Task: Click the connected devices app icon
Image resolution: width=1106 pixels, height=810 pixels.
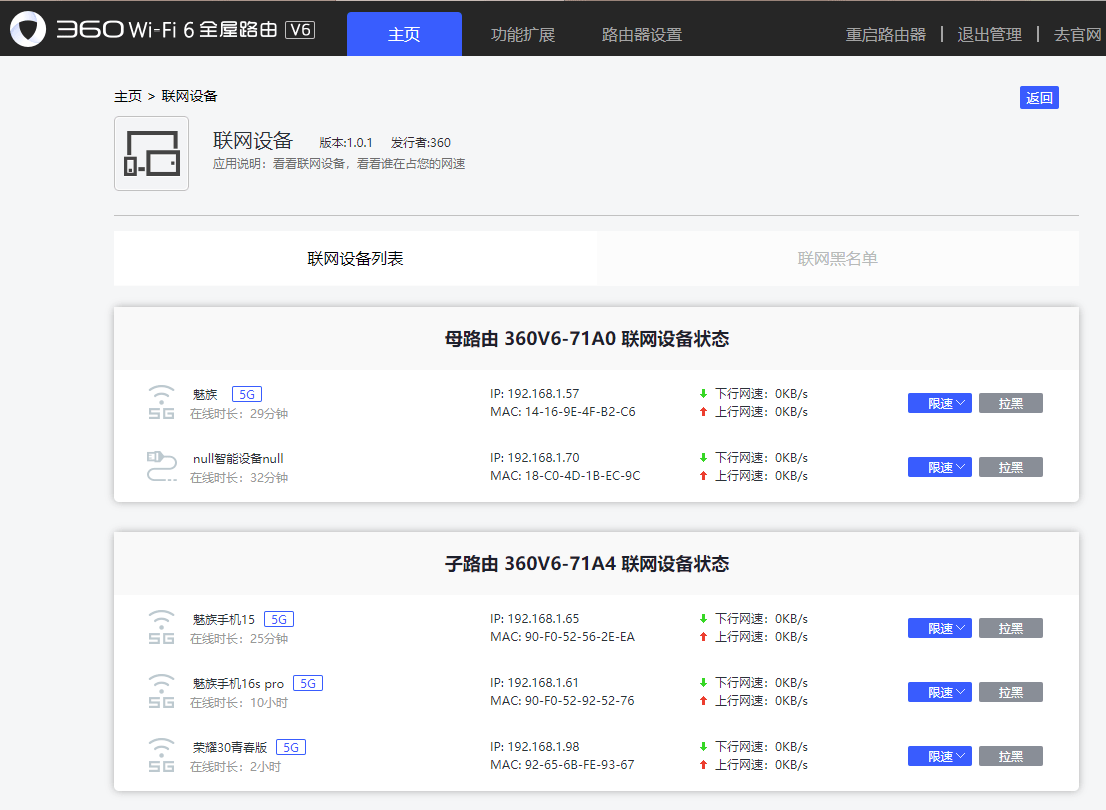Action: [x=152, y=153]
